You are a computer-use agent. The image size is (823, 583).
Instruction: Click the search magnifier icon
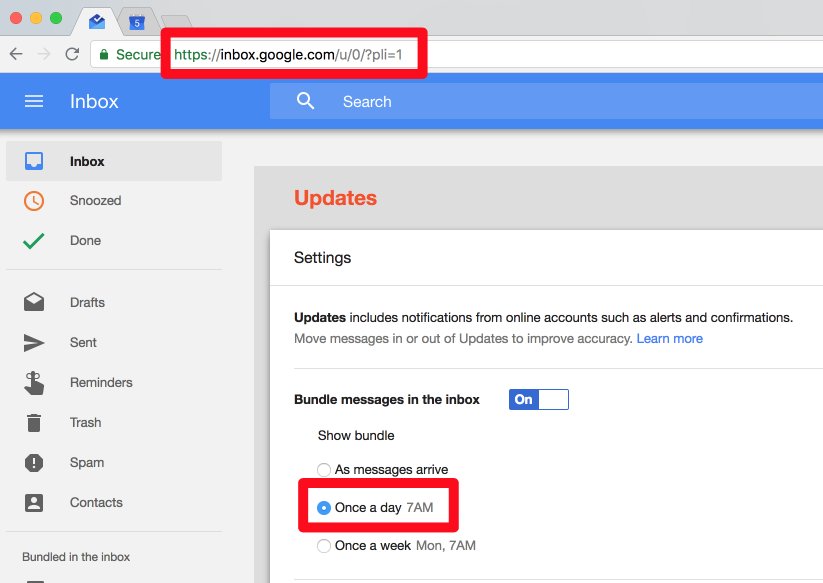pyautogui.click(x=305, y=101)
